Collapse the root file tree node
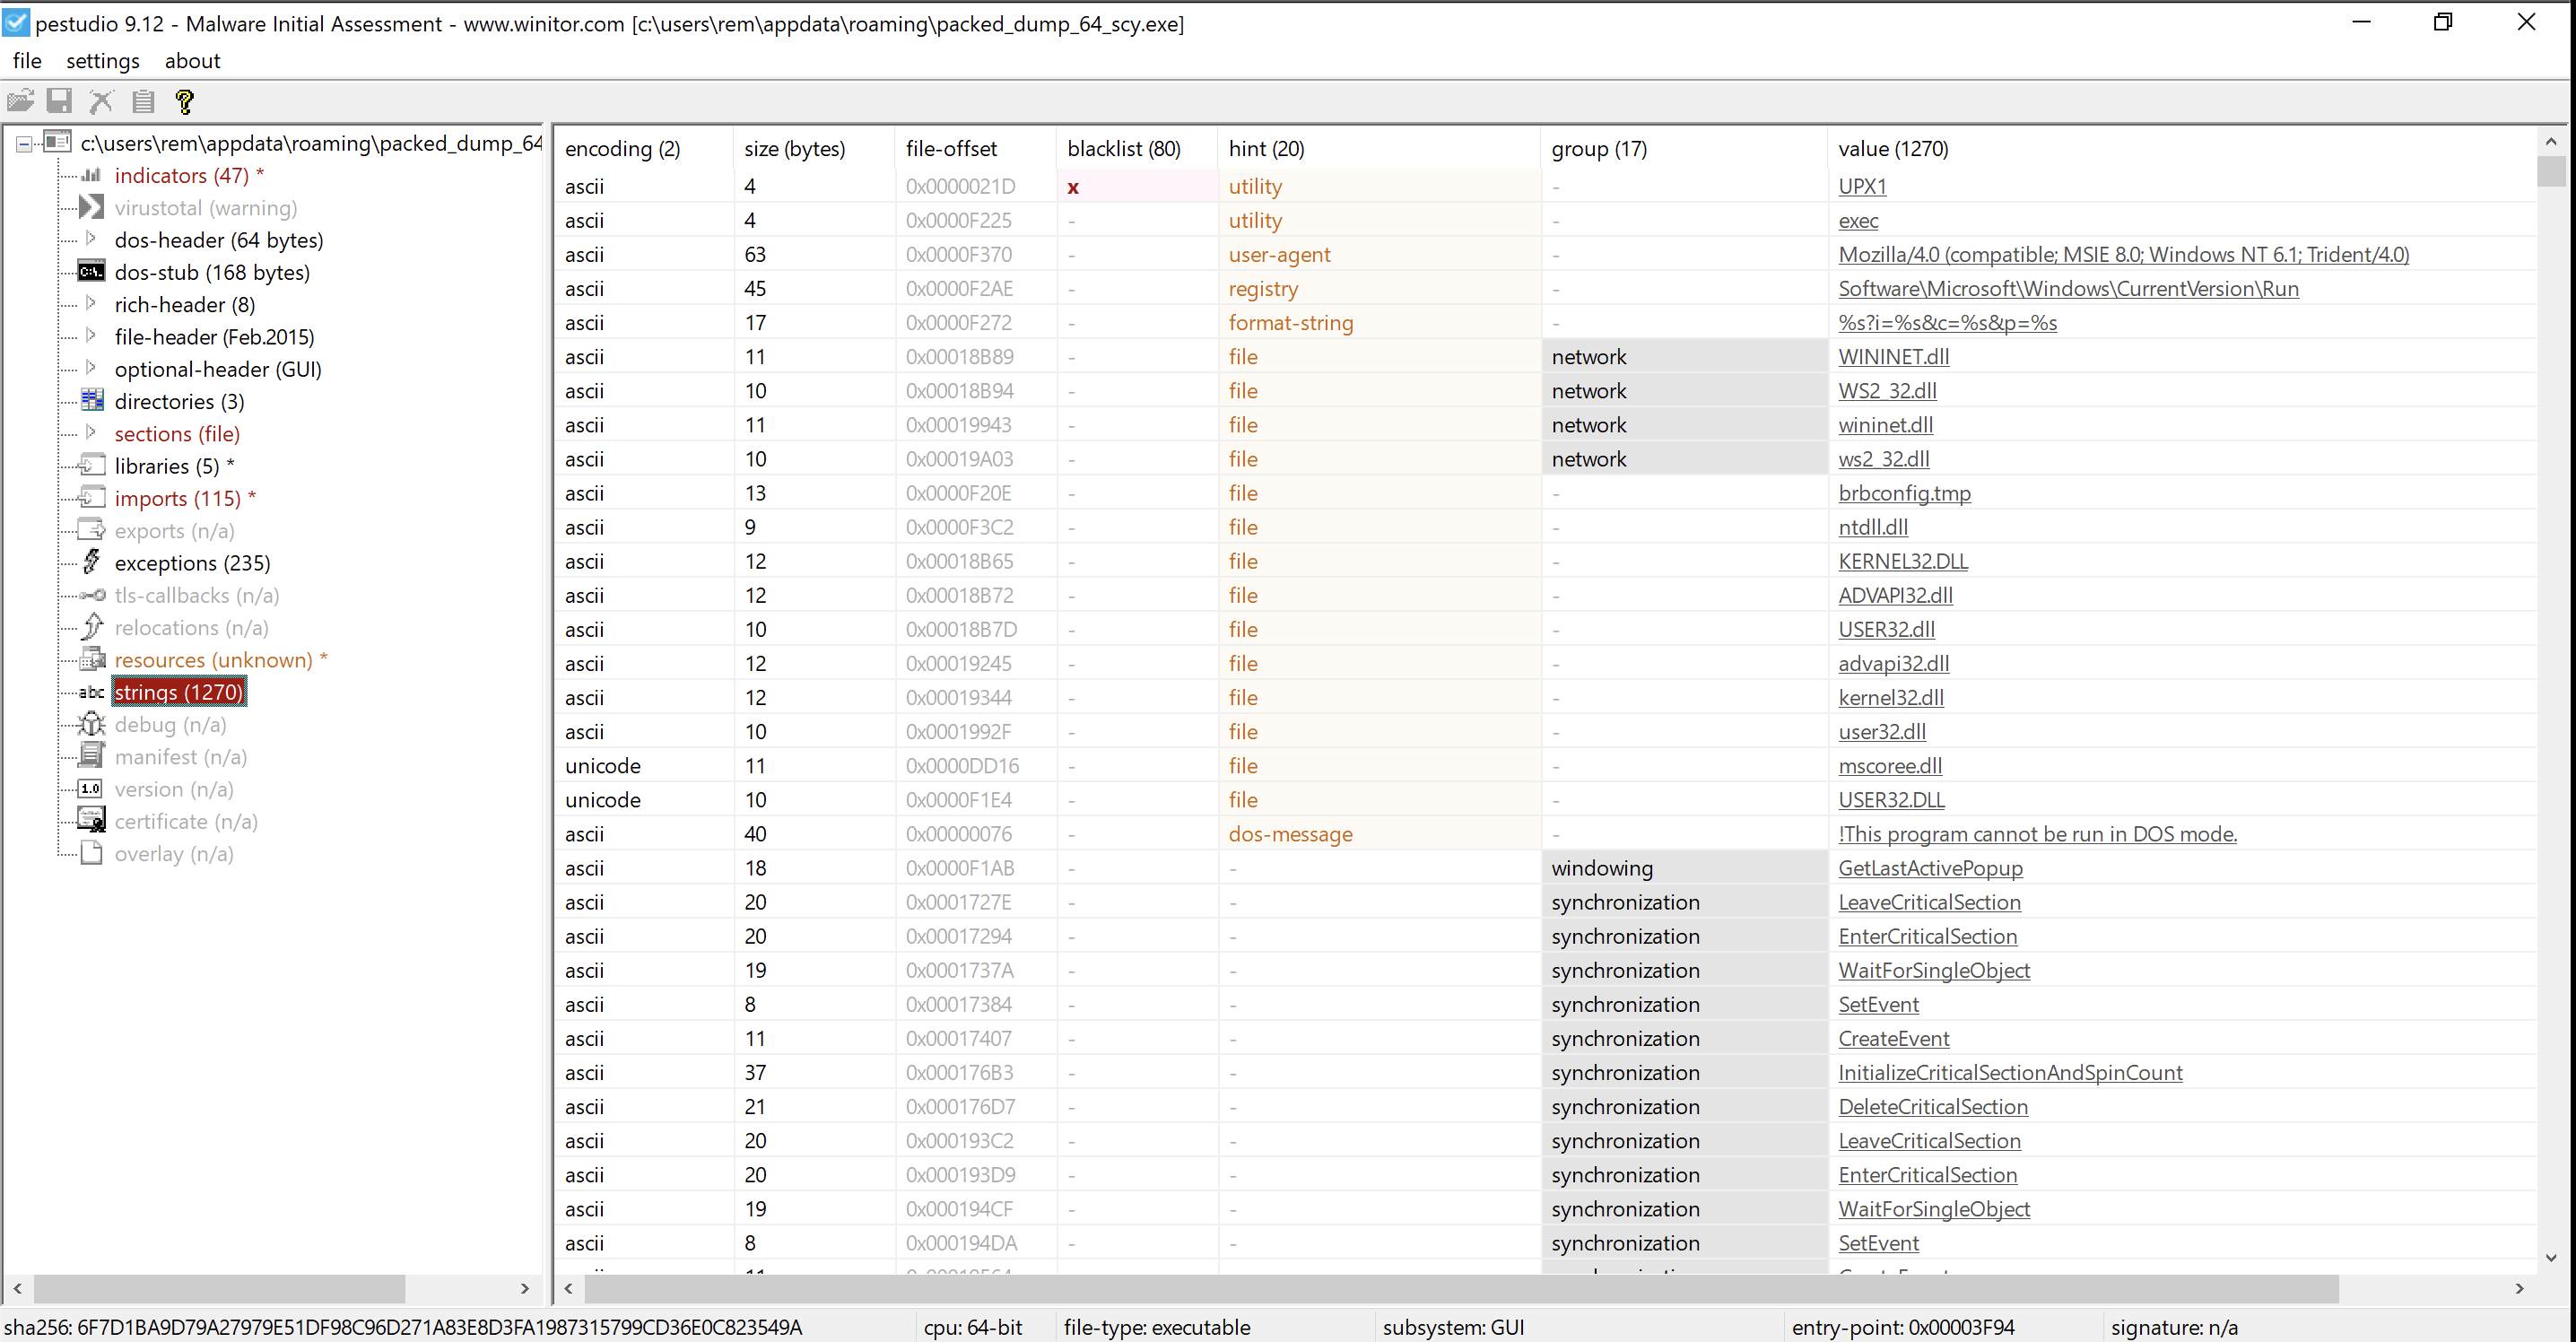Viewport: 2576px width, 1342px height. pyautogui.click(x=24, y=144)
